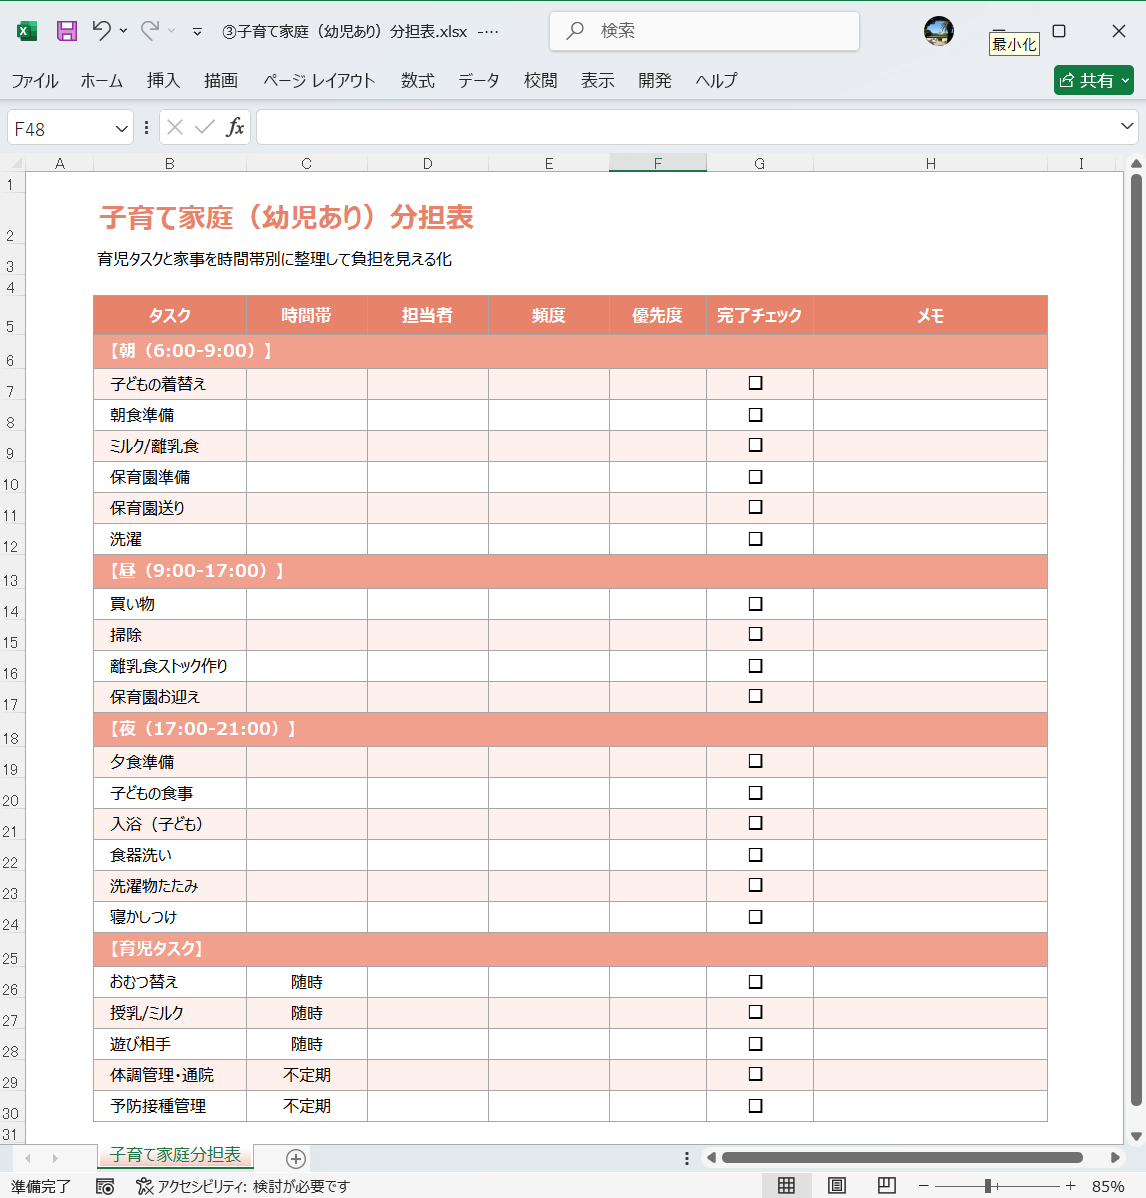Select the 子育て家庭分担表 sheet tab
Screen dimensions: 1146x1198
[175, 1155]
